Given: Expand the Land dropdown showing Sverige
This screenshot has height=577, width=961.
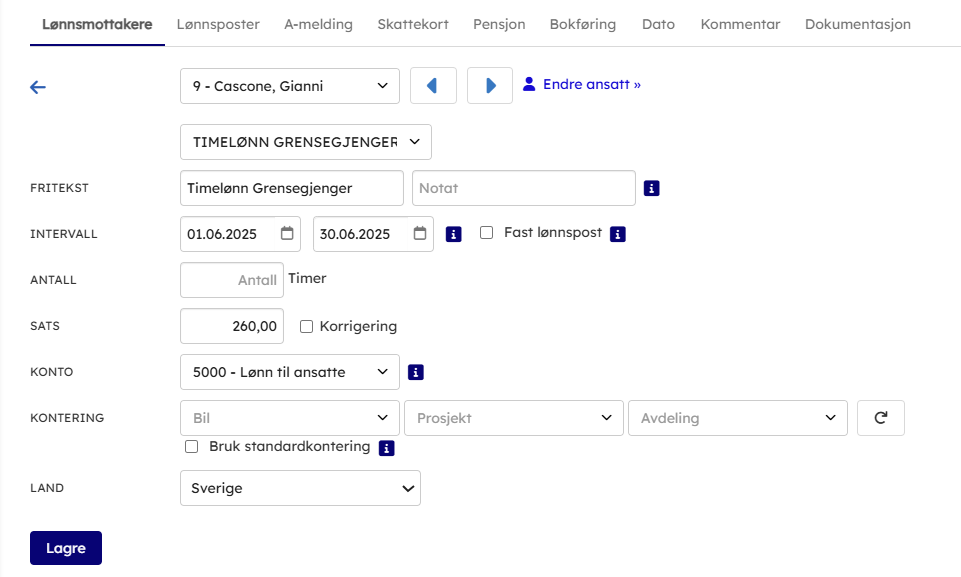Looking at the screenshot, I should coord(300,488).
